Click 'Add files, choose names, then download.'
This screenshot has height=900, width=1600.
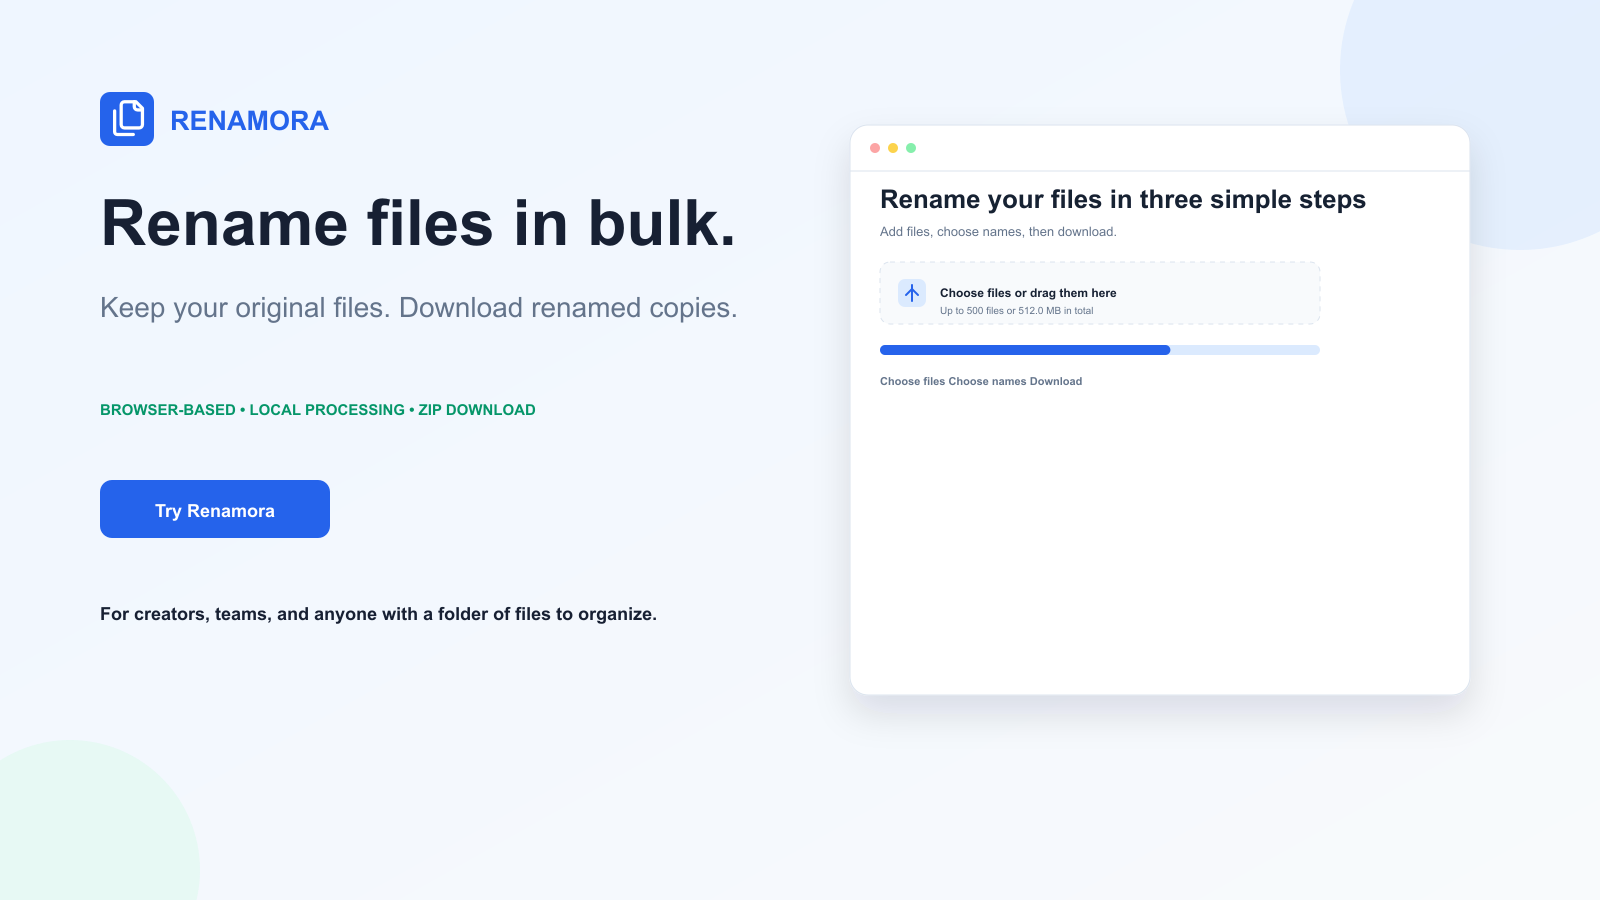point(998,232)
